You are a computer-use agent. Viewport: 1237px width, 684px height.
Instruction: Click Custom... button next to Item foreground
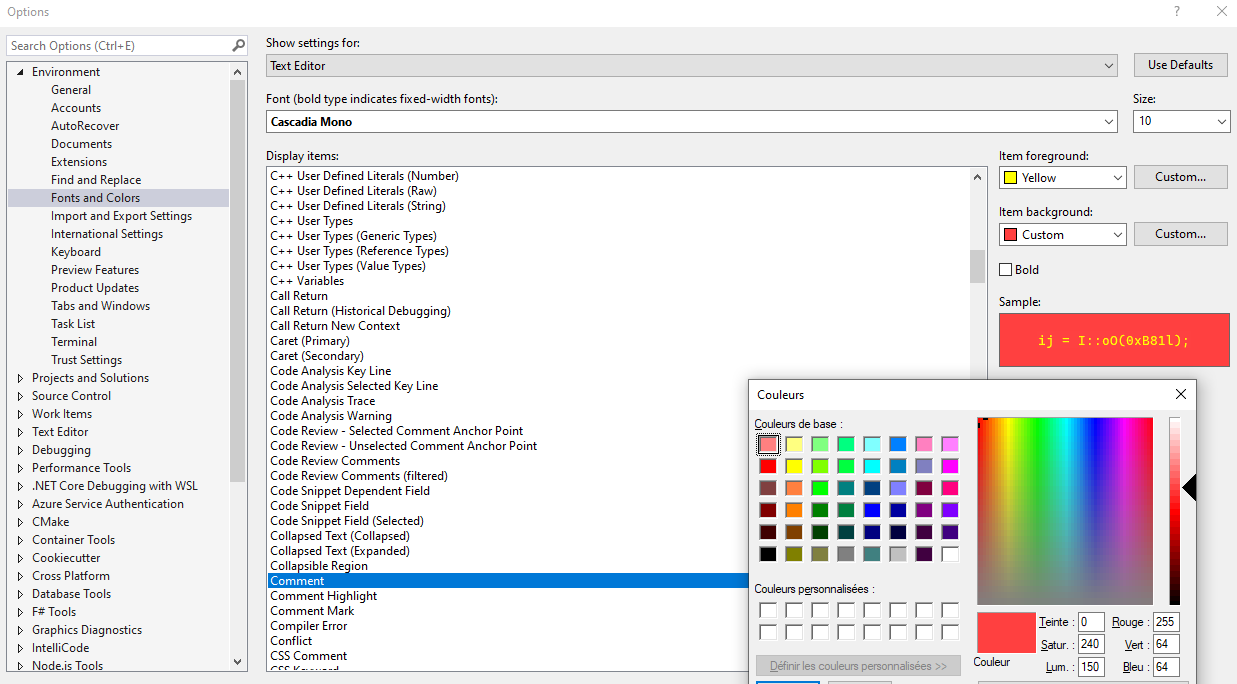pyautogui.click(x=1180, y=177)
